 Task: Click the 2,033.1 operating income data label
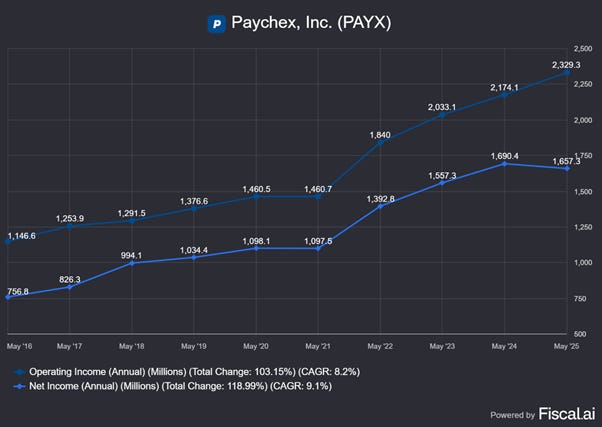pos(442,108)
